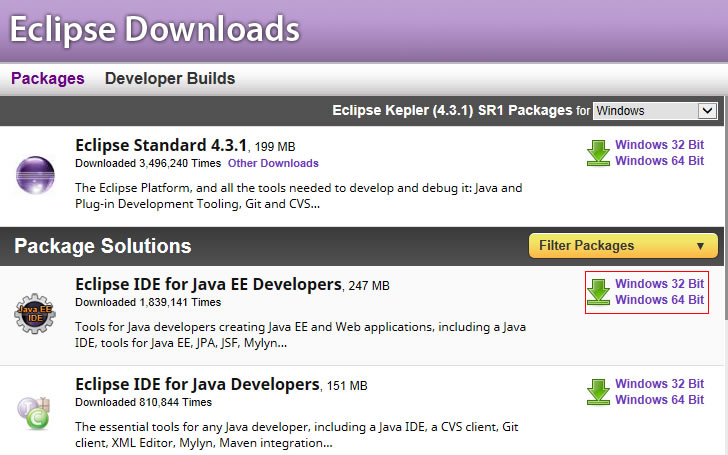Click the green download arrow for Eclipse Standard

598,153
